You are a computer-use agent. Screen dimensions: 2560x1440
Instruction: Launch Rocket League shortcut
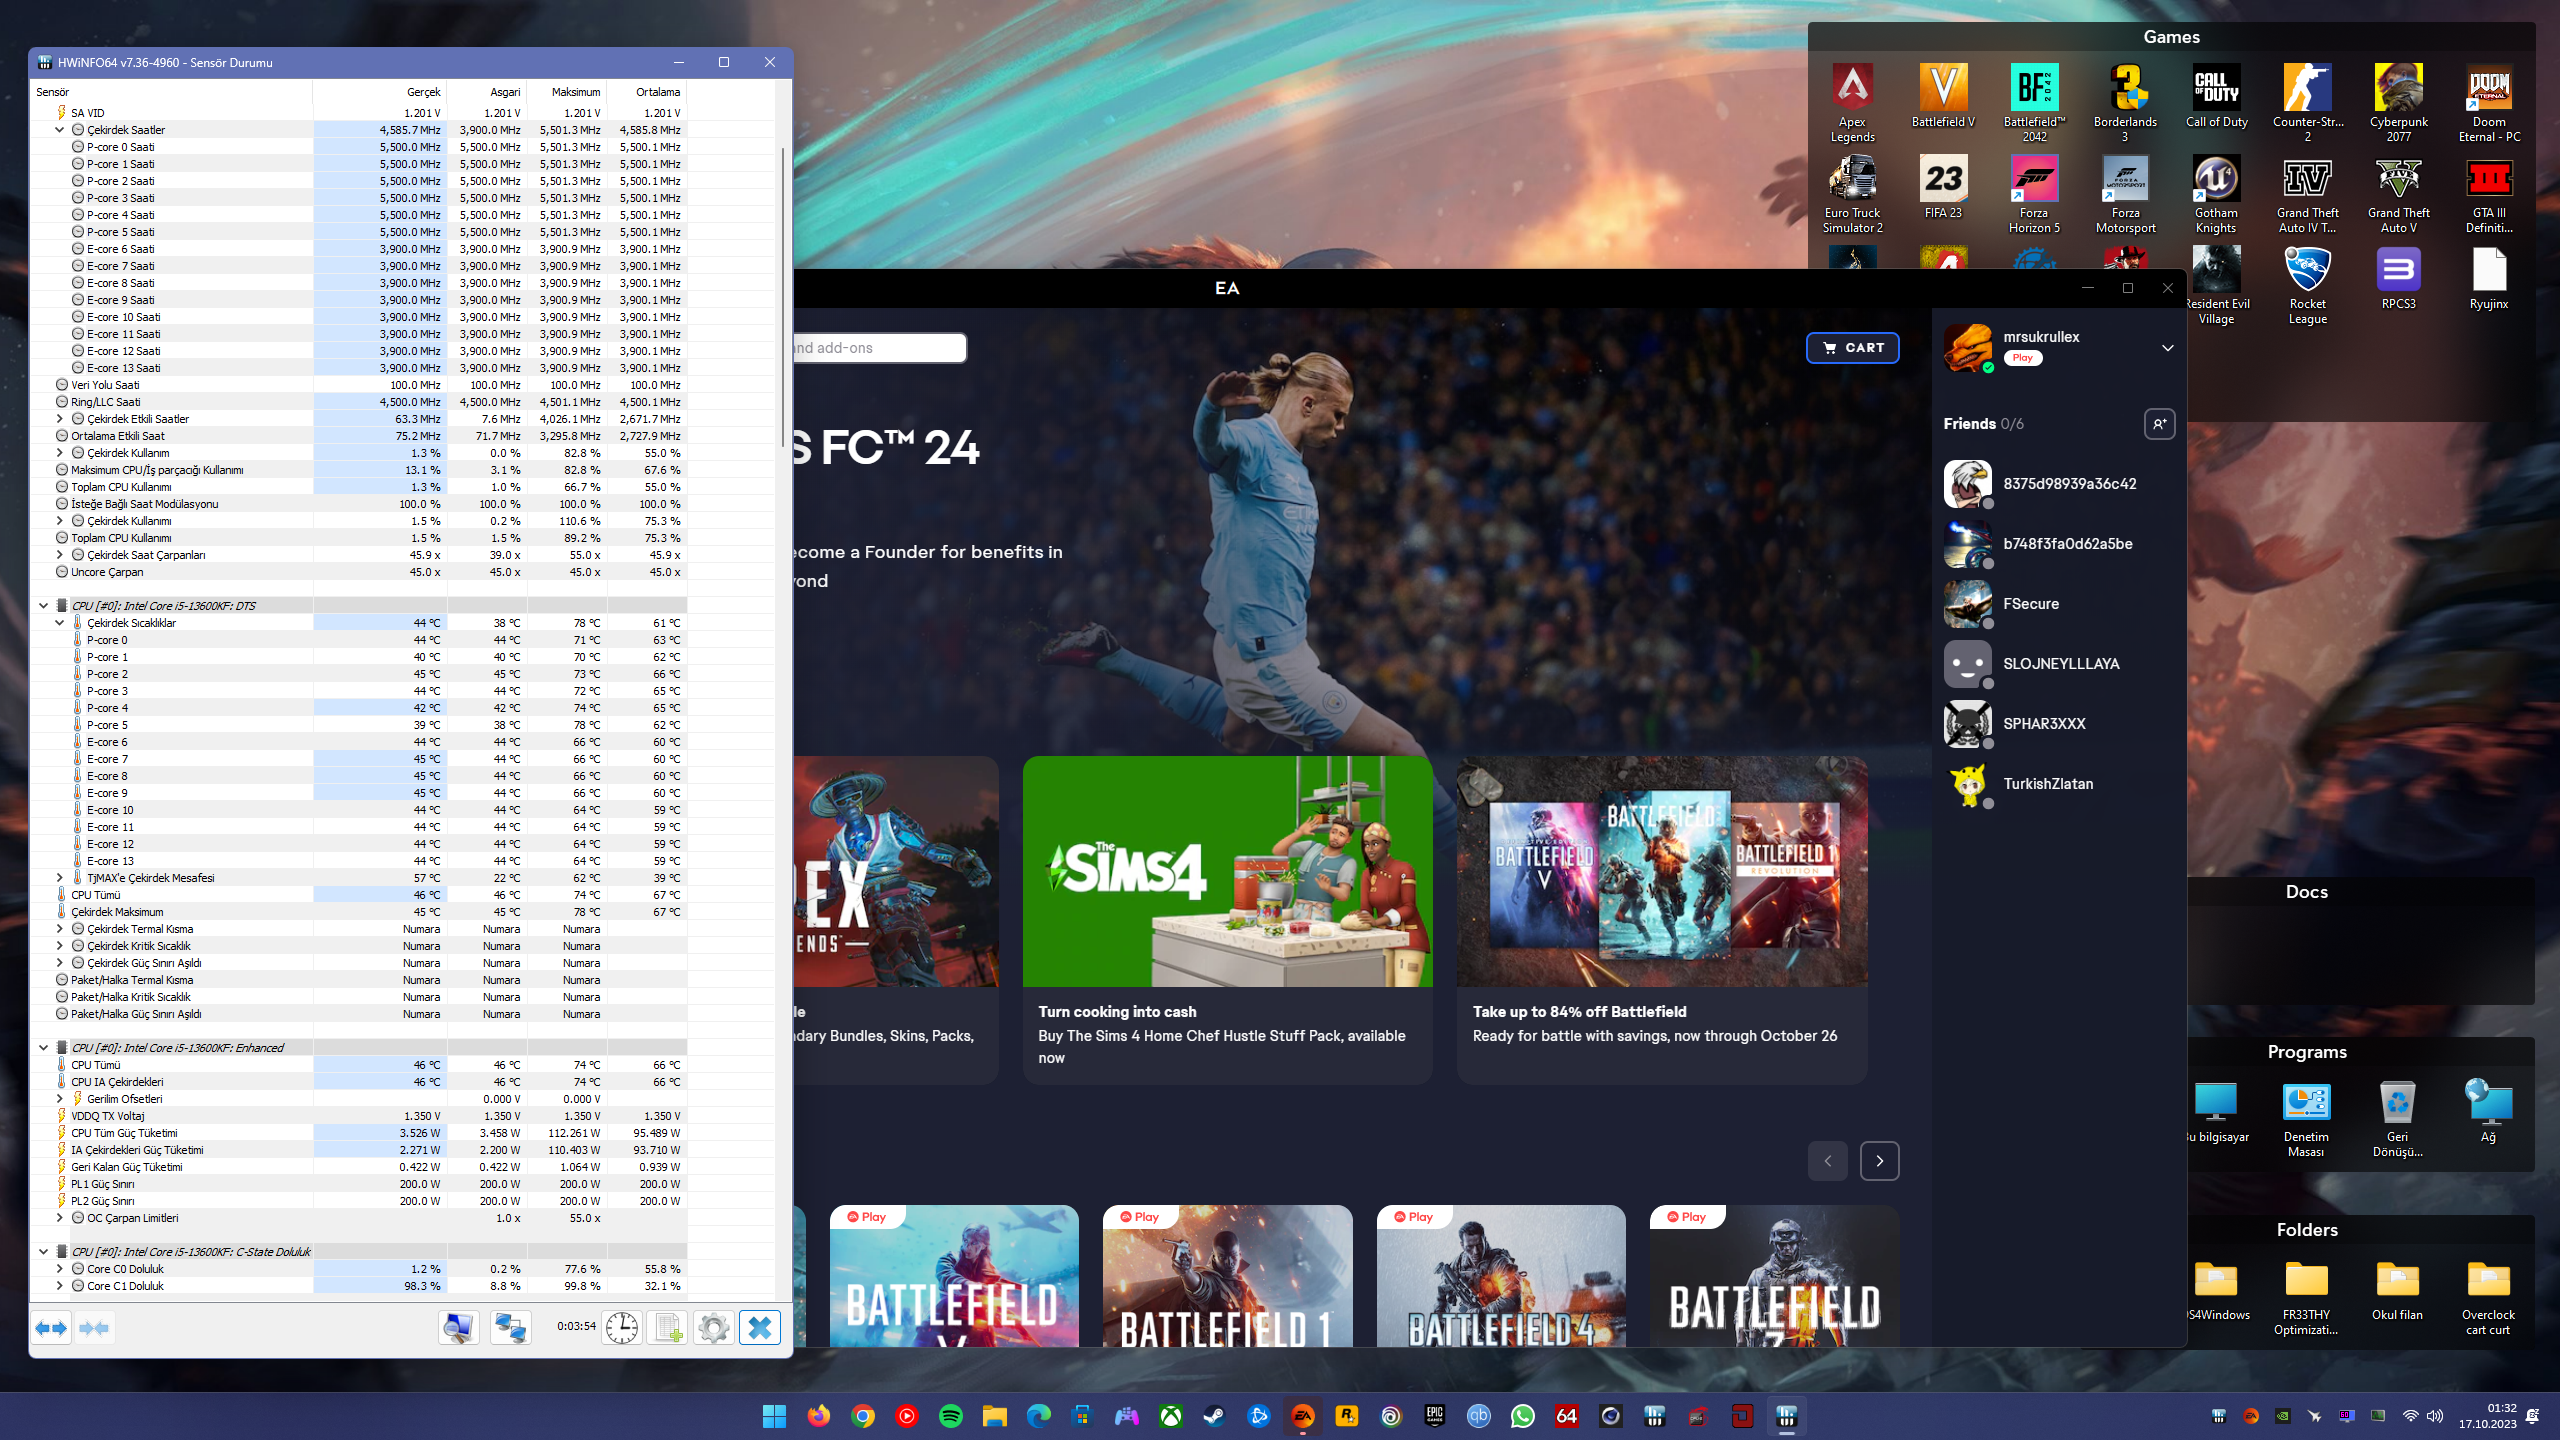tap(2307, 285)
